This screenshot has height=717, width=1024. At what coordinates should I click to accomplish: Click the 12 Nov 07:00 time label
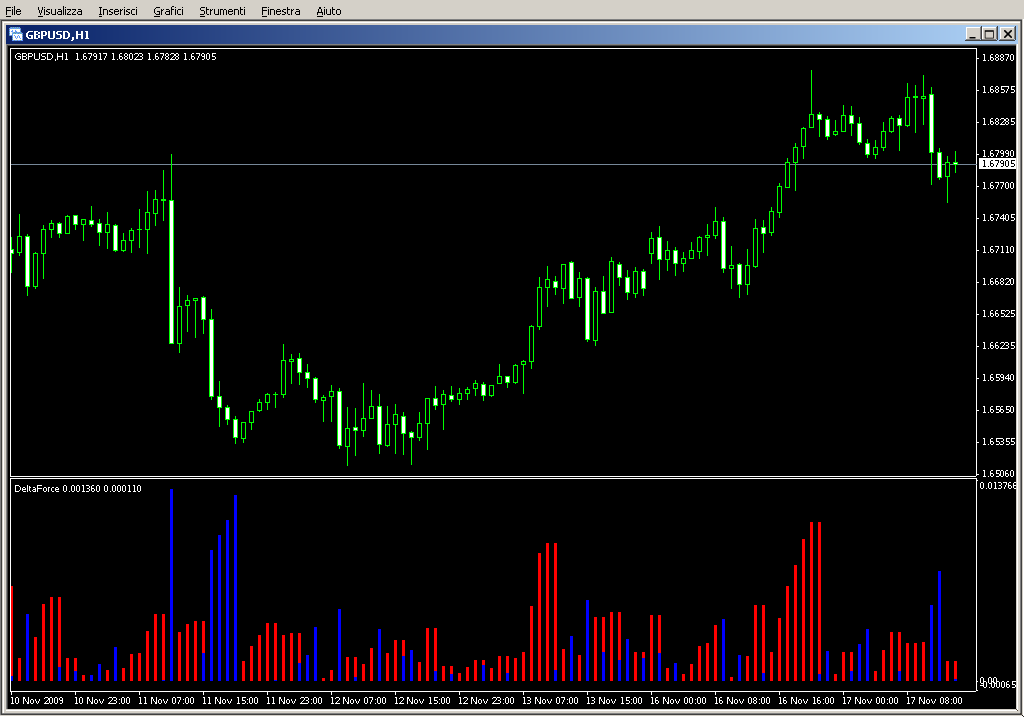tap(358, 701)
